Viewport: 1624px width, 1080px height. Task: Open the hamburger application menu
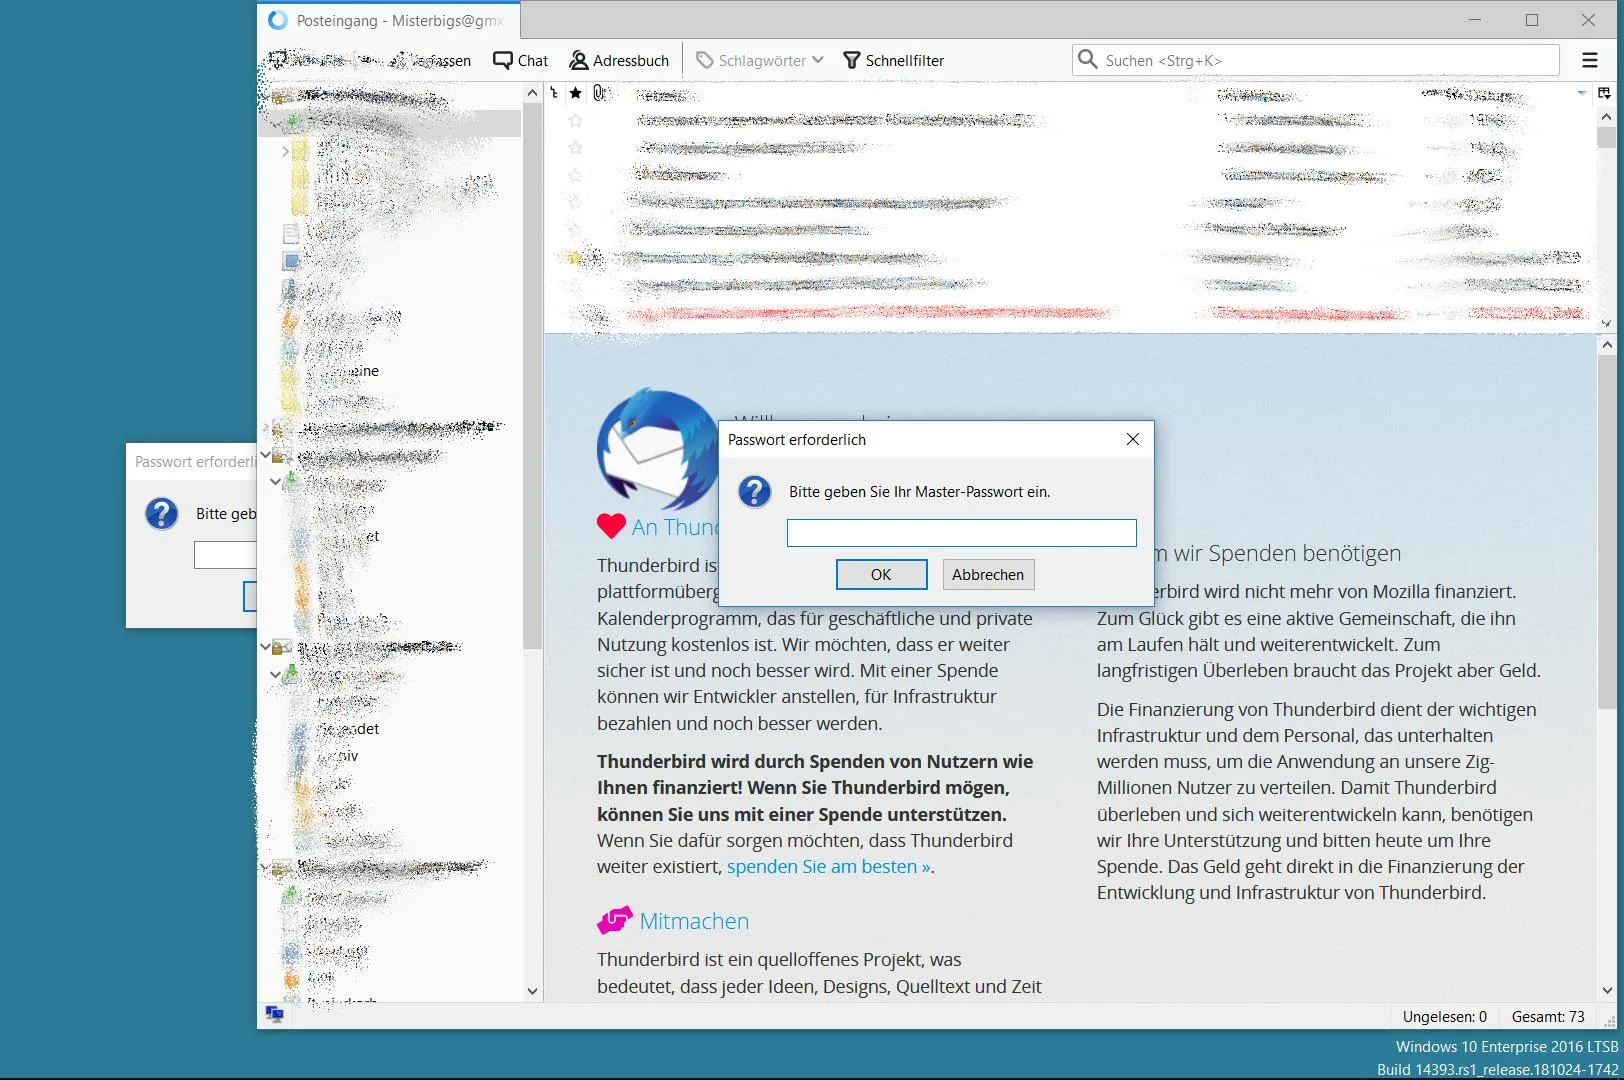(1590, 60)
